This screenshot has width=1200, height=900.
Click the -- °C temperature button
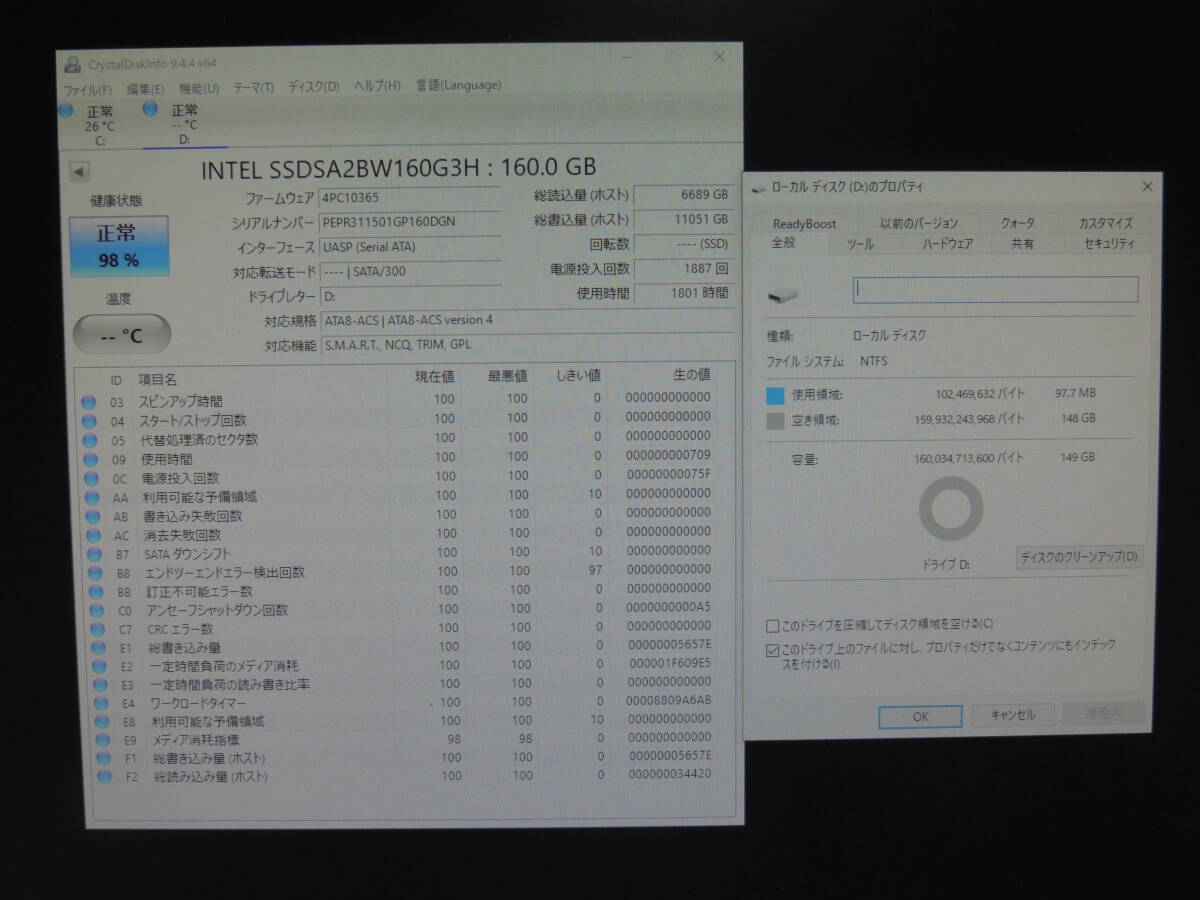coord(122,335)
